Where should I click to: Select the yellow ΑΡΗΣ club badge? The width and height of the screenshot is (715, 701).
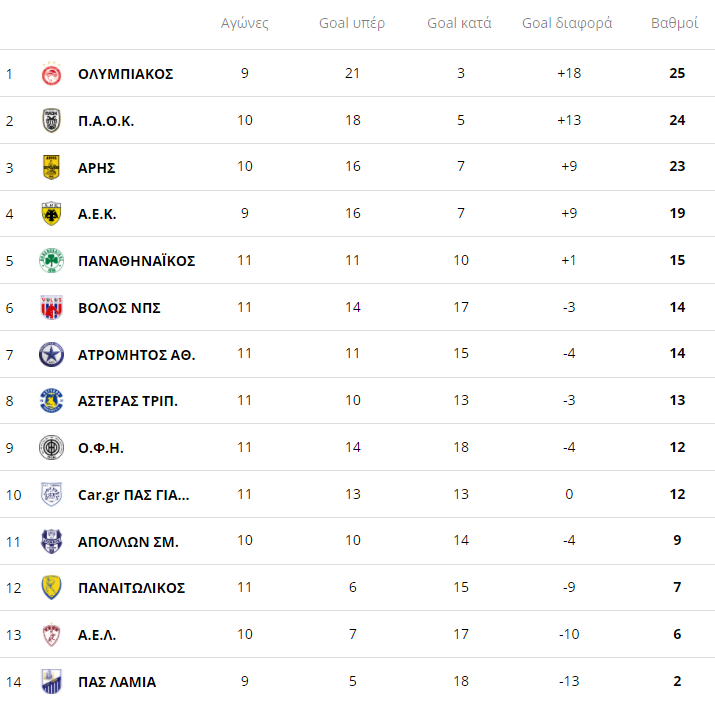51,167
